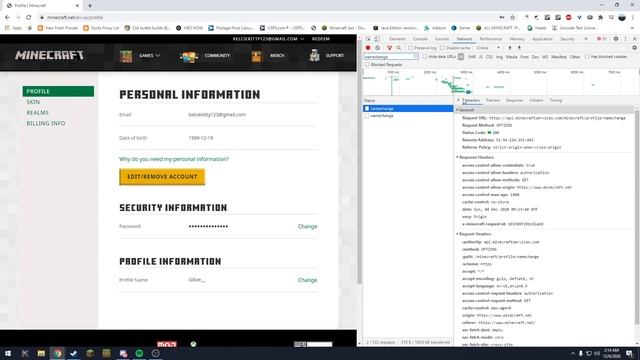
Task: Enable Preserve log checkbox
Action: pos(411,48)
